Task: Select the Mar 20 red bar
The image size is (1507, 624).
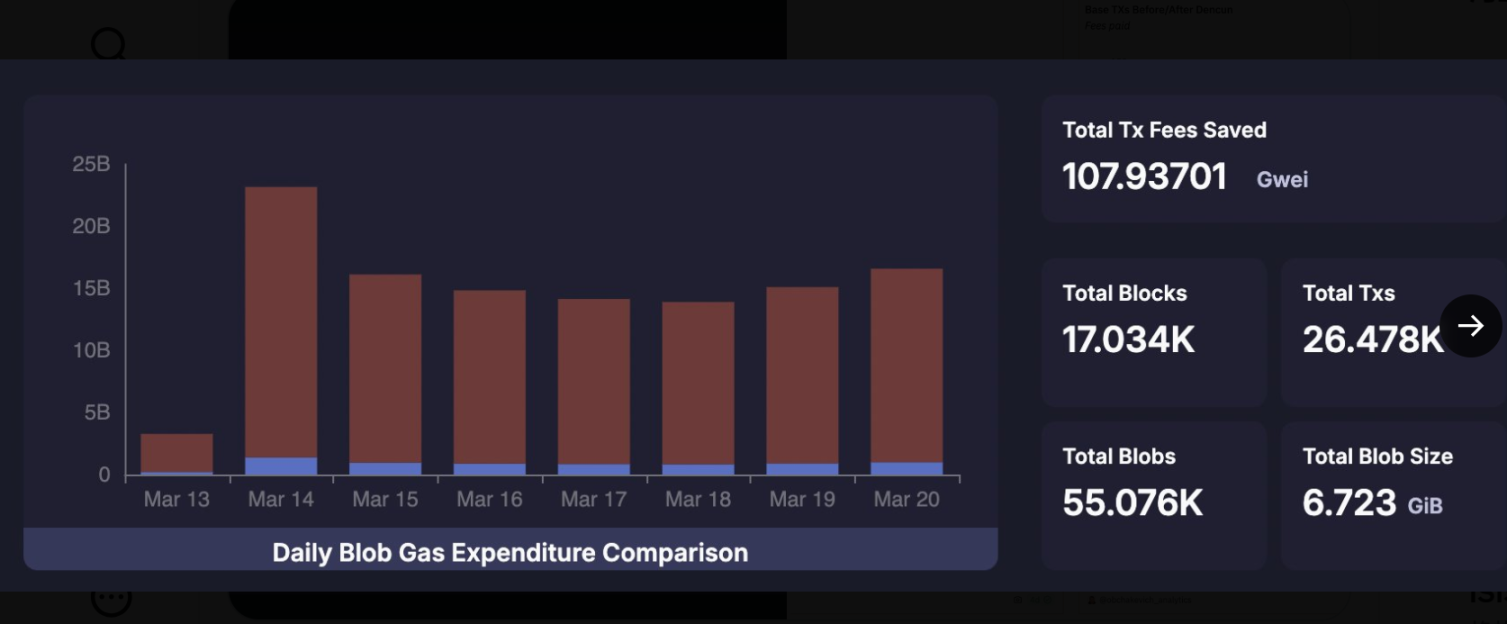Action: pyautogui.click(x=906, y=365)
